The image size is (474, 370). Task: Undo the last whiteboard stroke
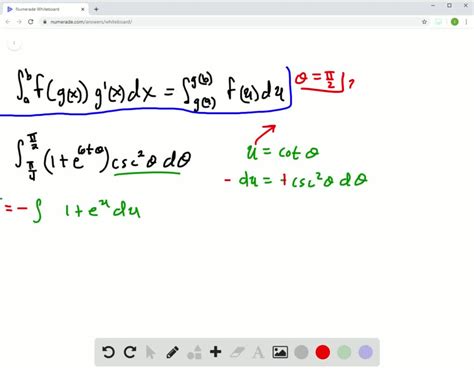tap(108, 352)
